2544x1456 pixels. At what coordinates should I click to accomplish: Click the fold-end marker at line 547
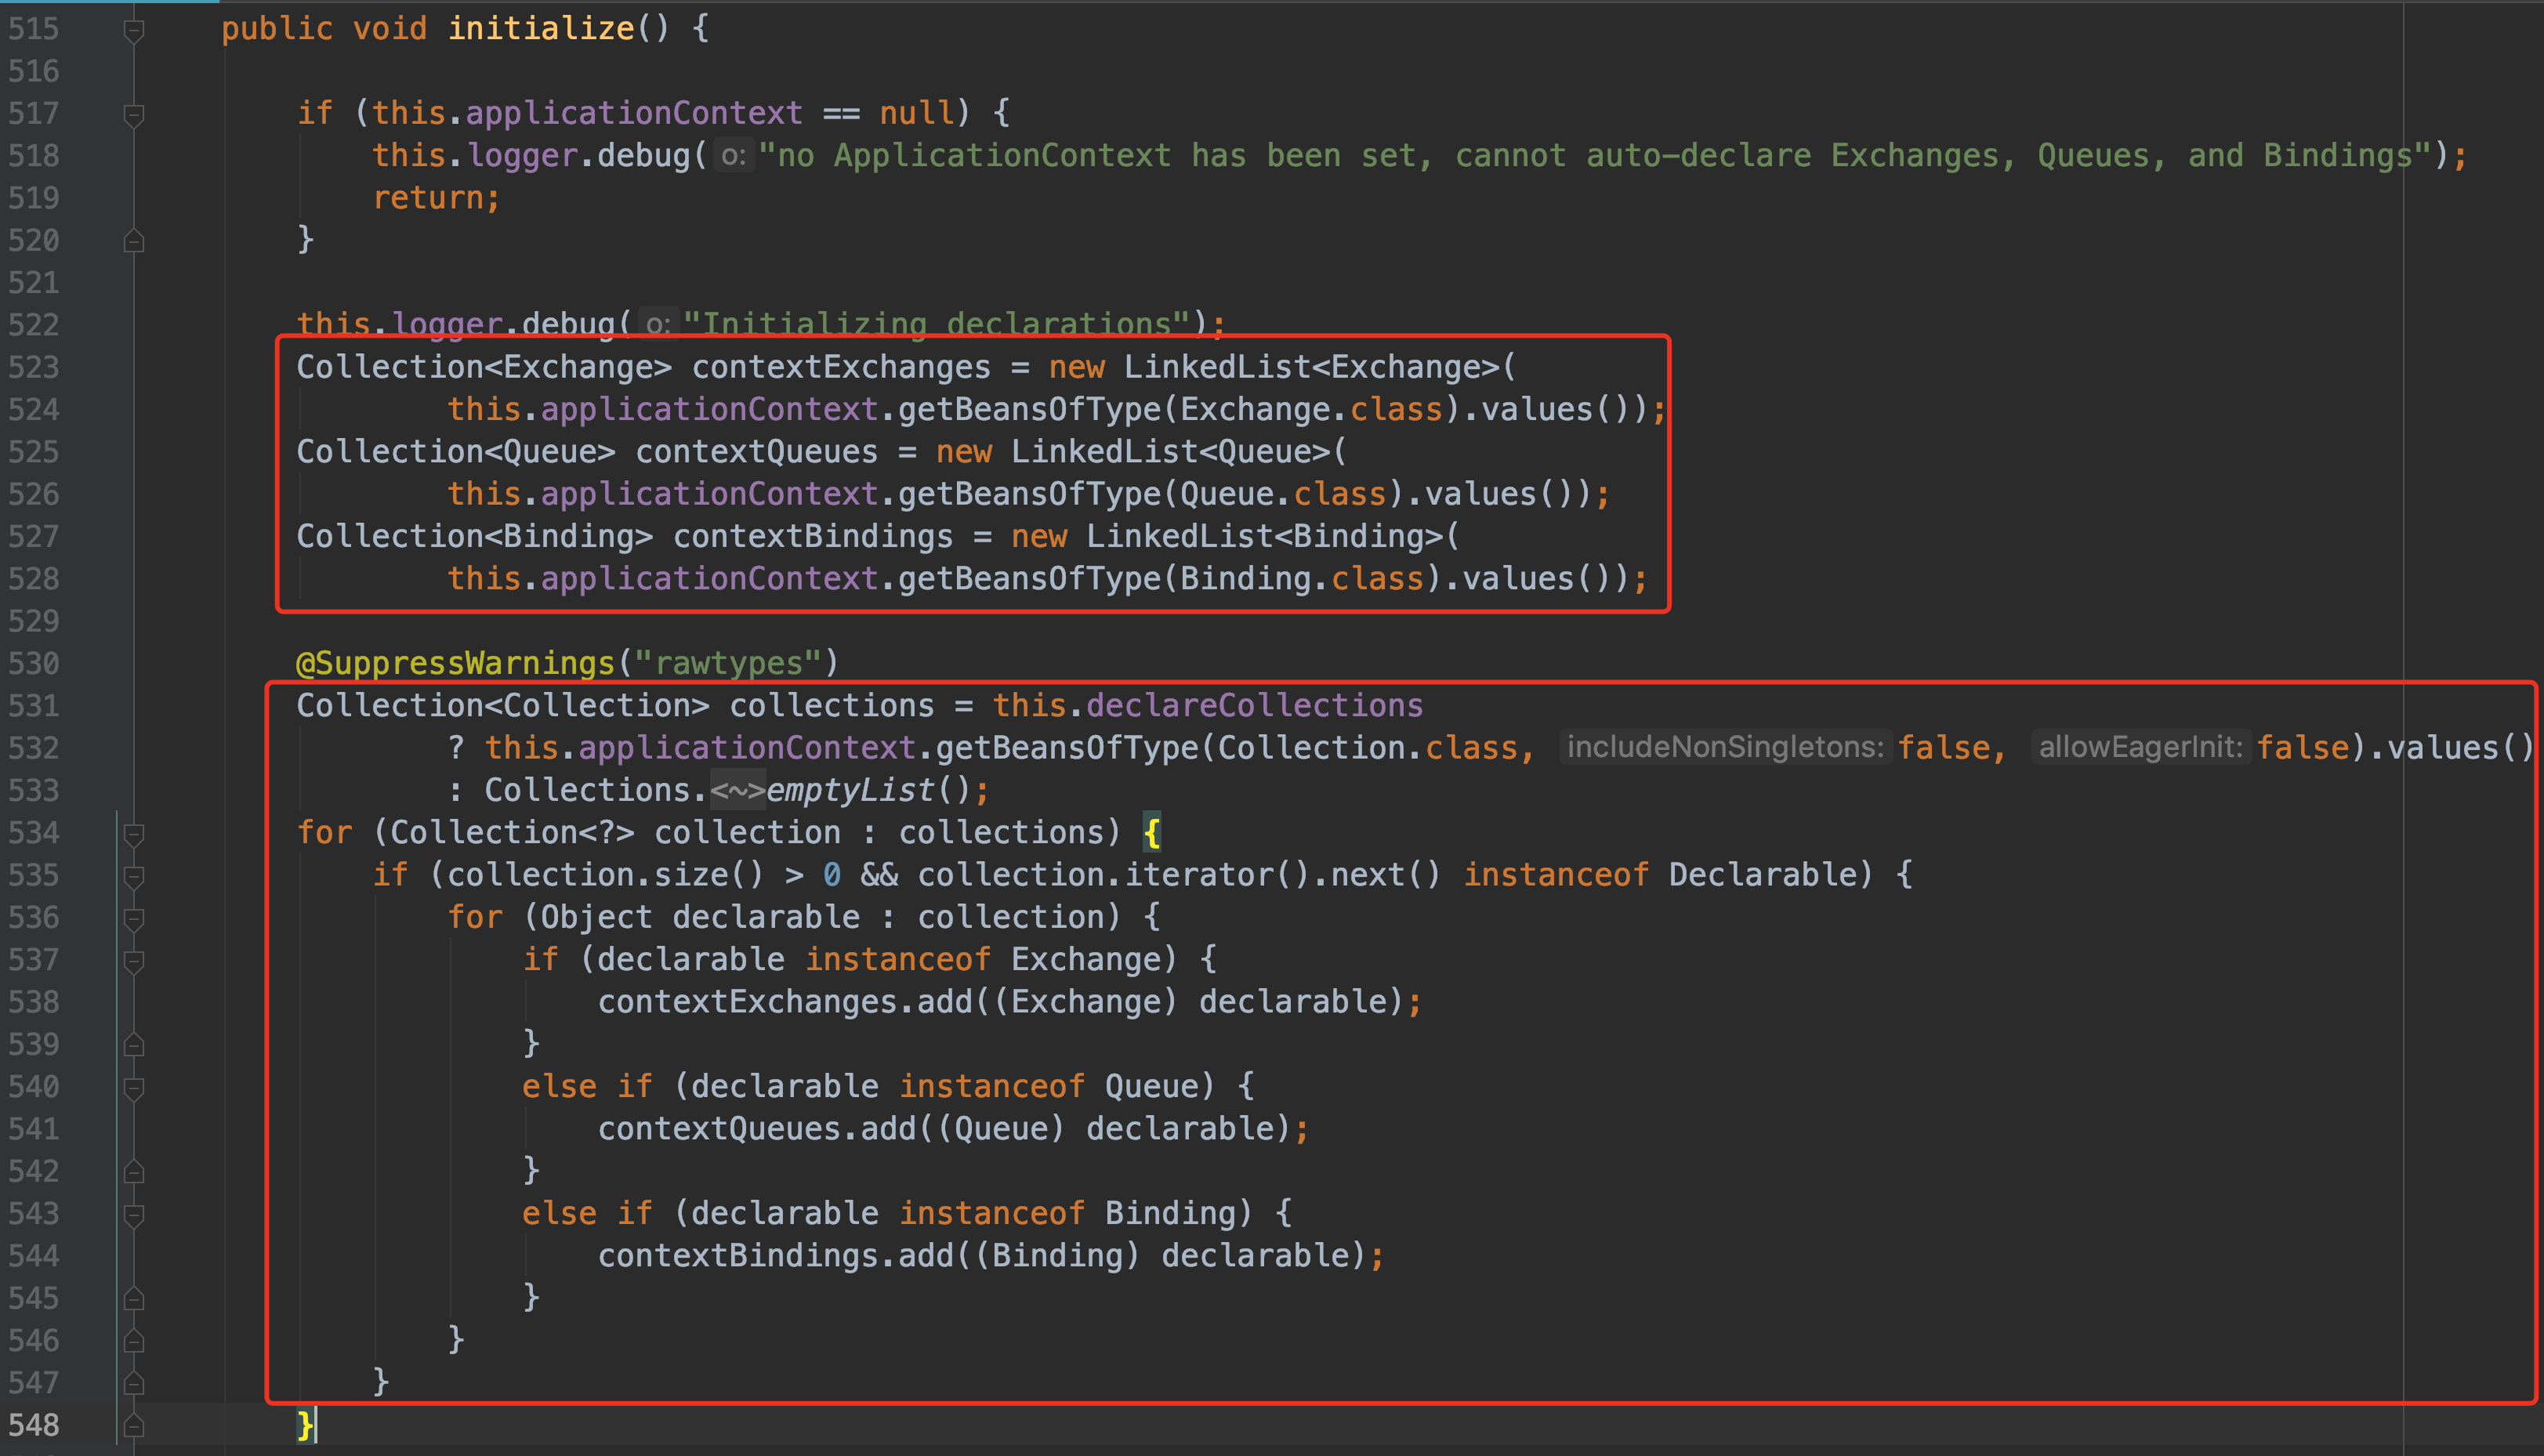pos(133,1384)
